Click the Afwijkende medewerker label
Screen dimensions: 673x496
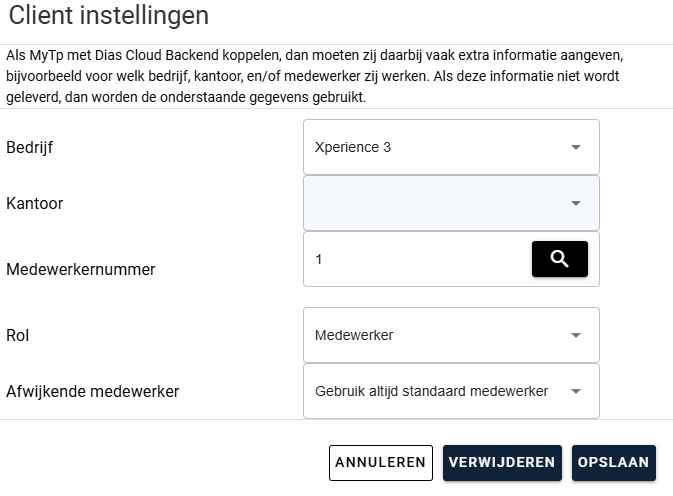tap(92, 391)
